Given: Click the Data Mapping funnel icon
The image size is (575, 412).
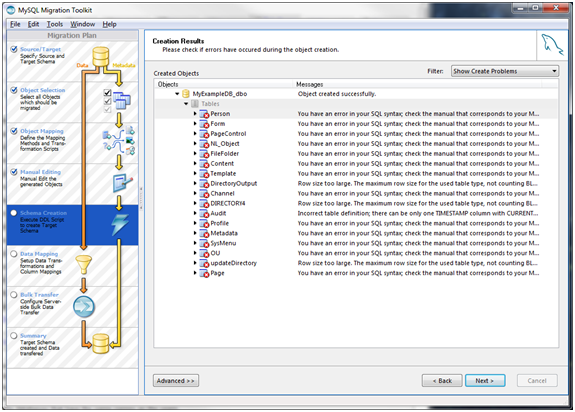Looking at the screenshot, I should coord(84,265).
